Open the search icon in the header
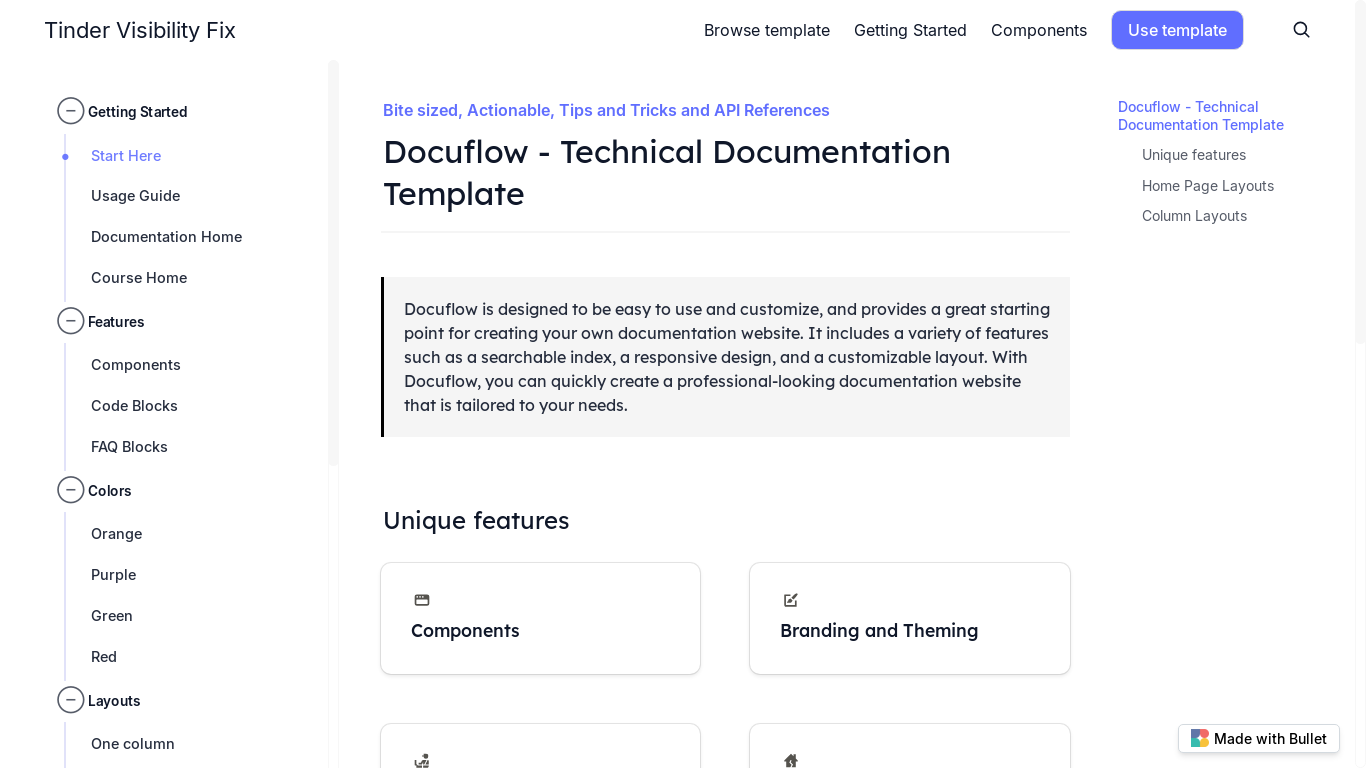The image size is (1366, 768). point(1301,30)
